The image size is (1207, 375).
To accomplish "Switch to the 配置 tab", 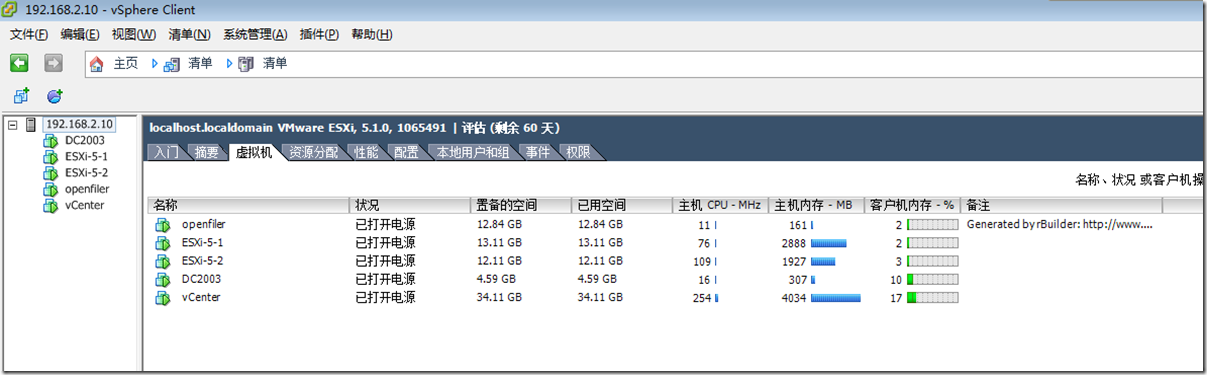I will click(x=406, y=153).
